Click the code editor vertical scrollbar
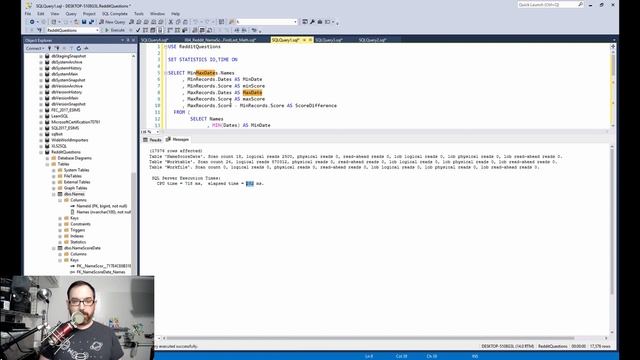640x360 pixels. (x=613, y=65)
